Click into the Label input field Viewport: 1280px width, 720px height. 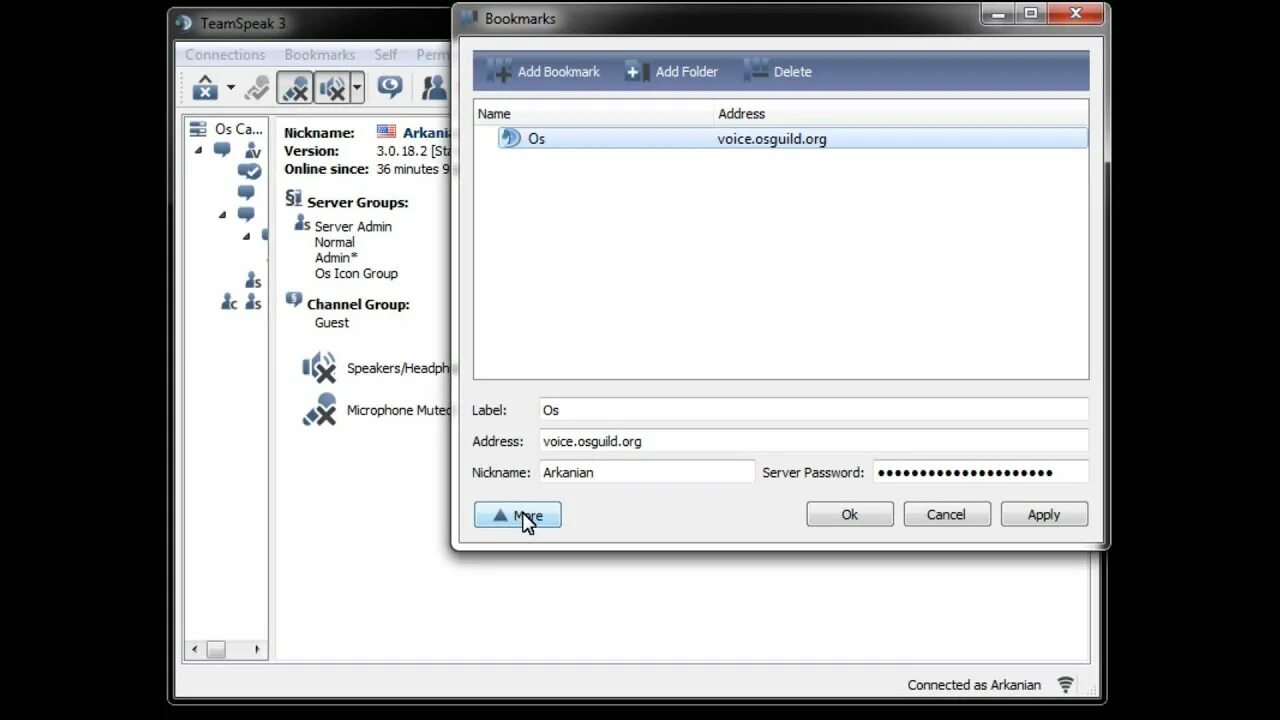[x=813, y=410]
